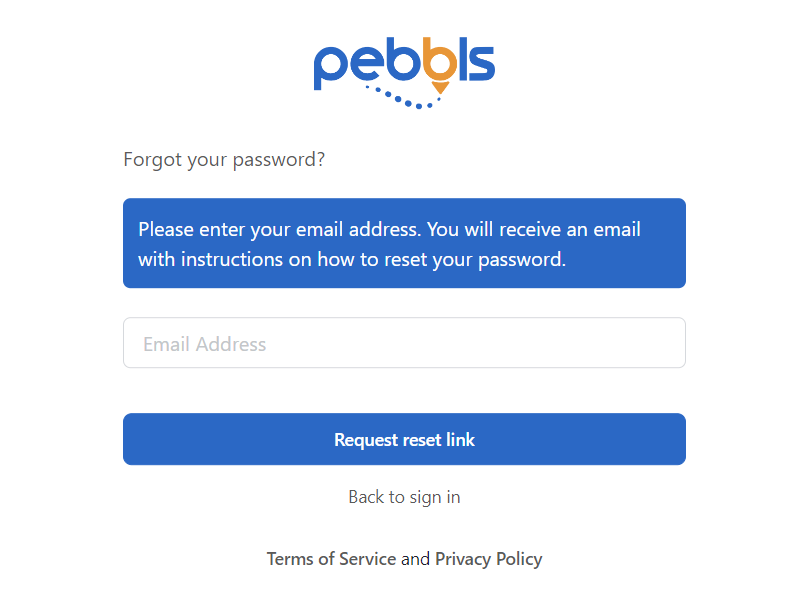Click the word 'and' between footer links
This screenshot has width=805, height=615.
coord(415,559)
